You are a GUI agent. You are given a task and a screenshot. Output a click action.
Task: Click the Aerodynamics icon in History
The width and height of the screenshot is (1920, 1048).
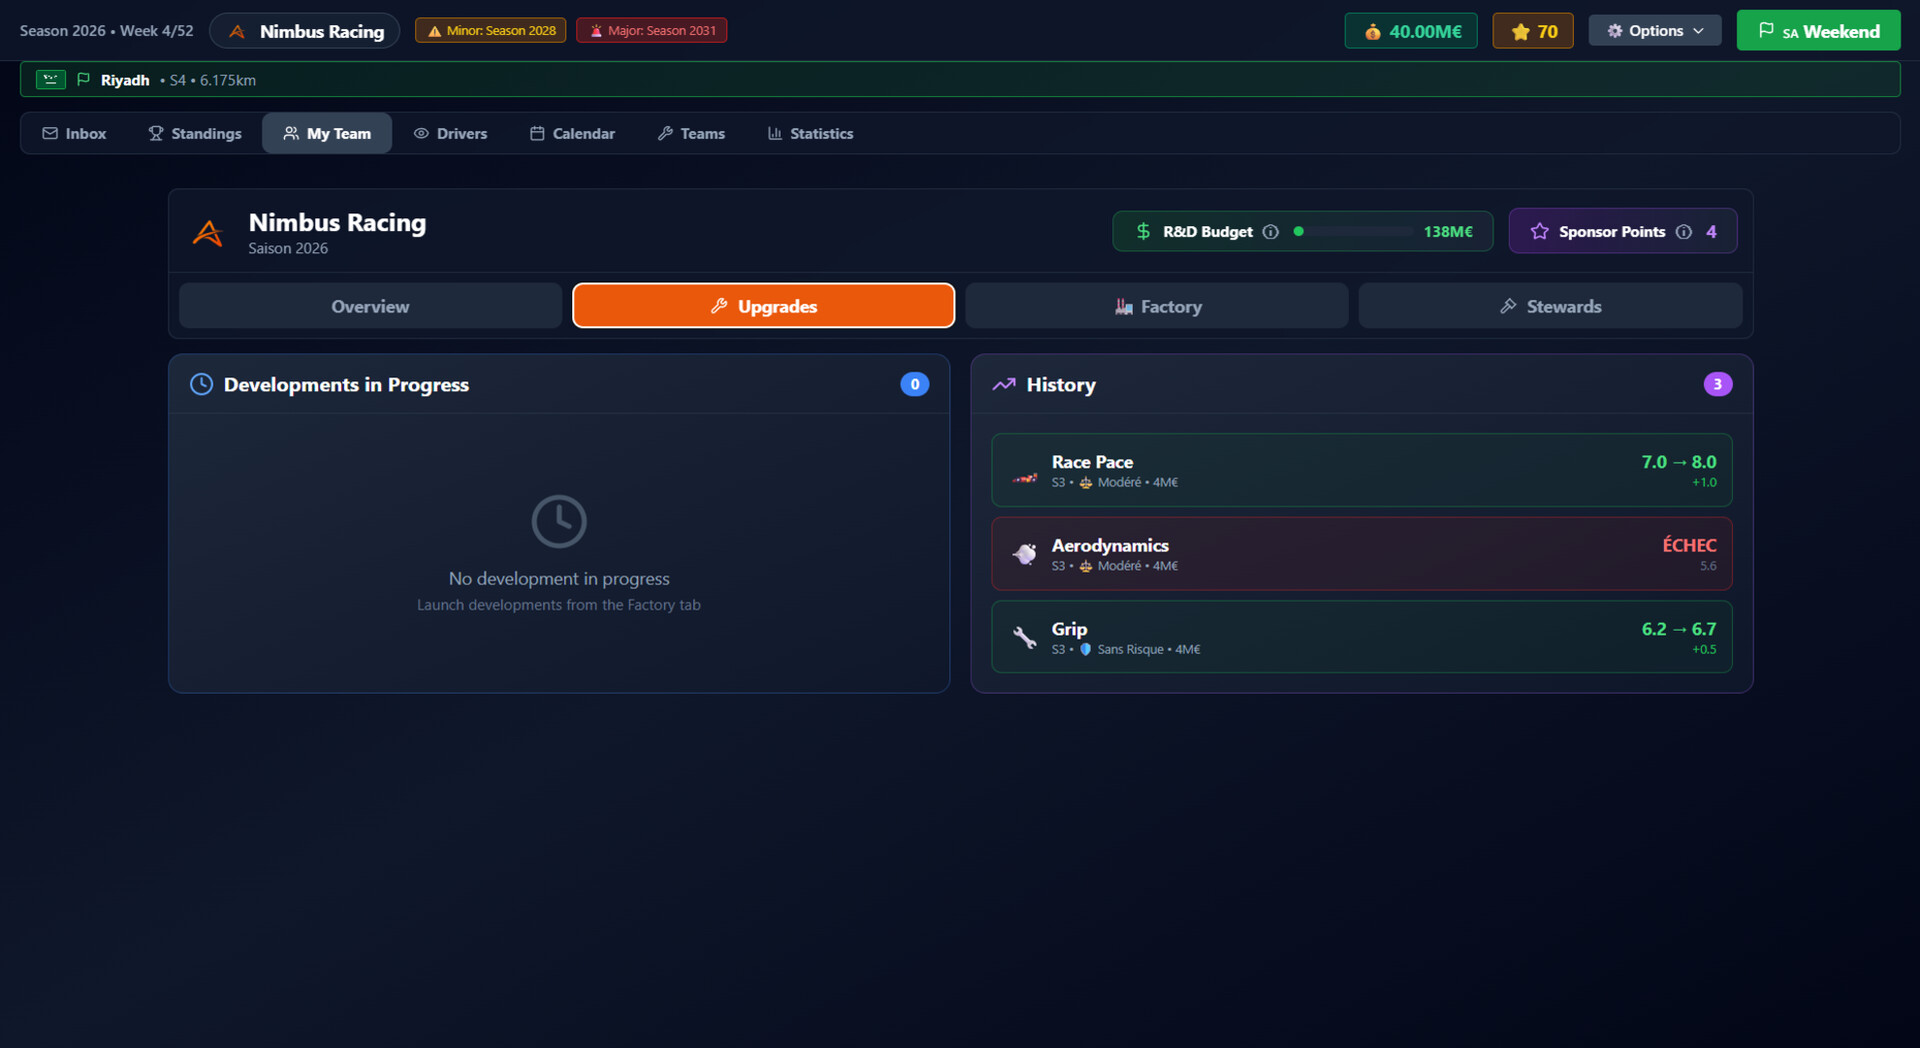coord(1024,554)
